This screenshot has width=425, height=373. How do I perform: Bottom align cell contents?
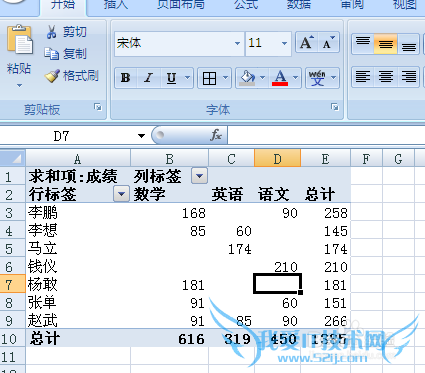click(x=408, y=44)
